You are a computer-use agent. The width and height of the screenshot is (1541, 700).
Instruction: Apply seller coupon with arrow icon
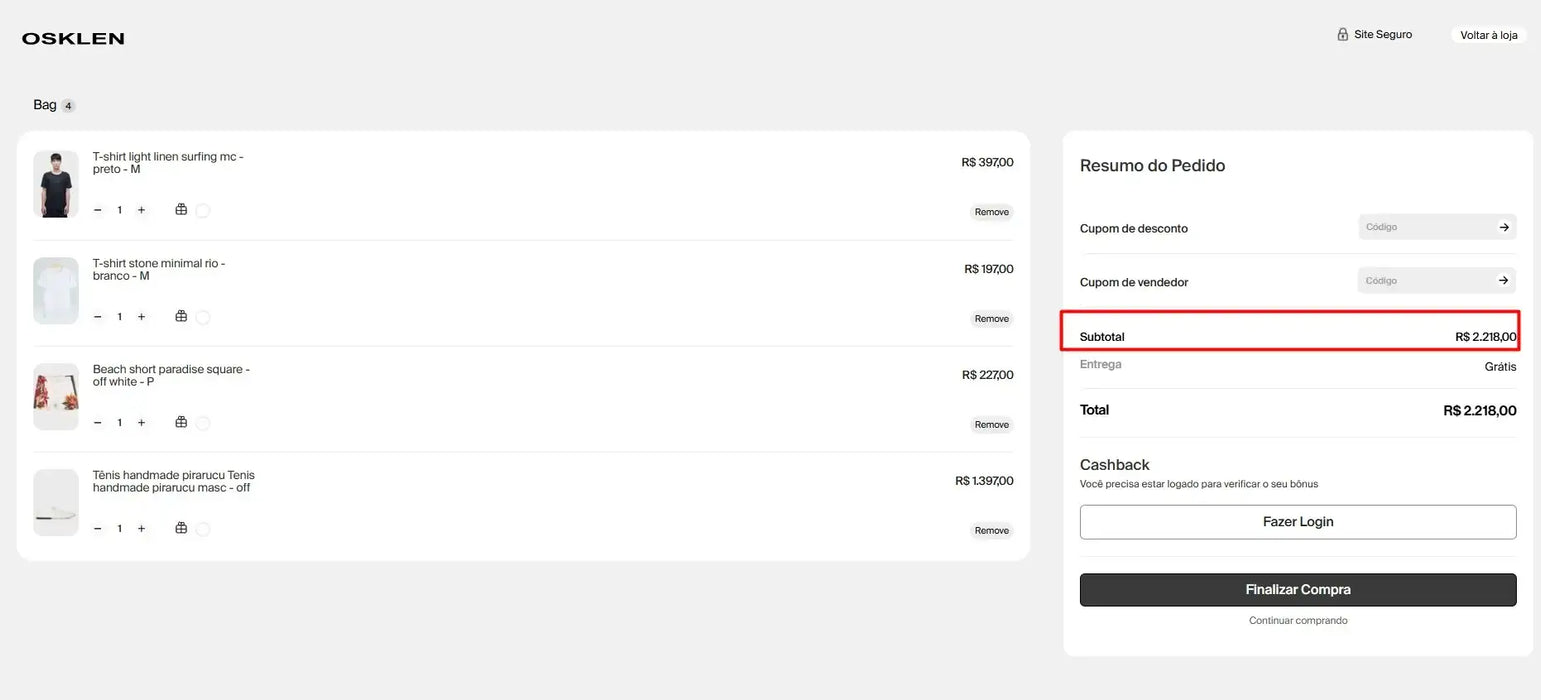(1503, 281)
